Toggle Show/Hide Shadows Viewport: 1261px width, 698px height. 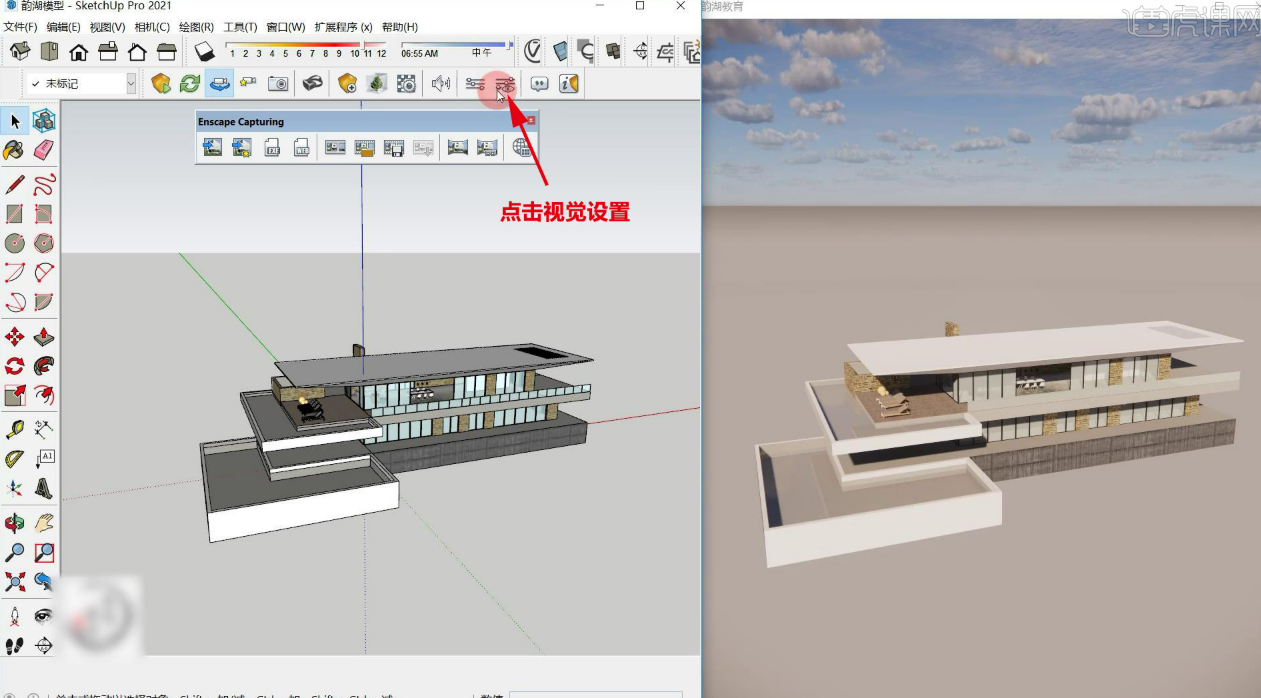[205, 50]
